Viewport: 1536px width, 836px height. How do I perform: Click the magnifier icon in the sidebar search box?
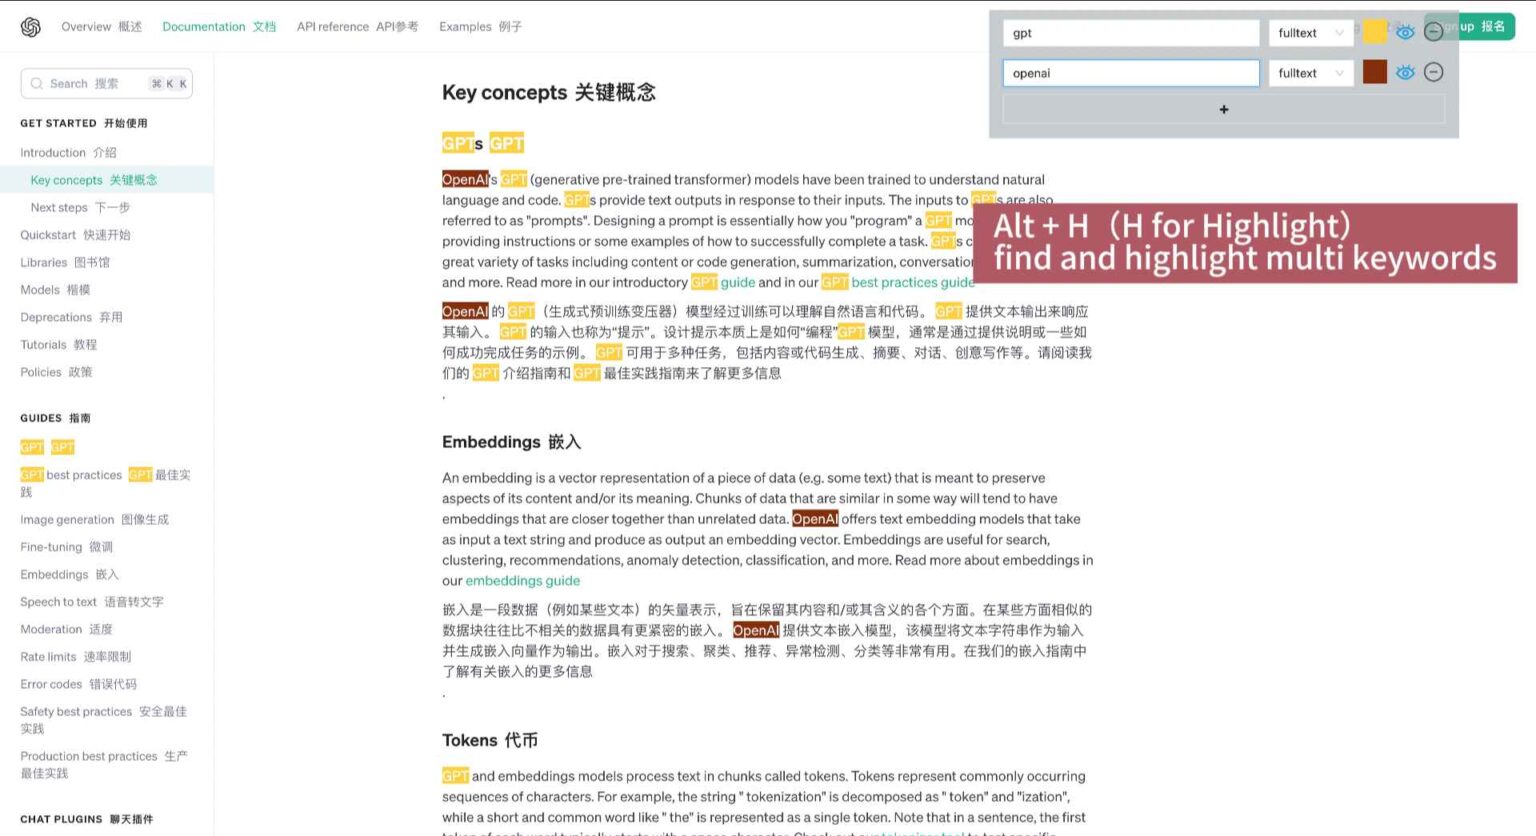point(37,84)
